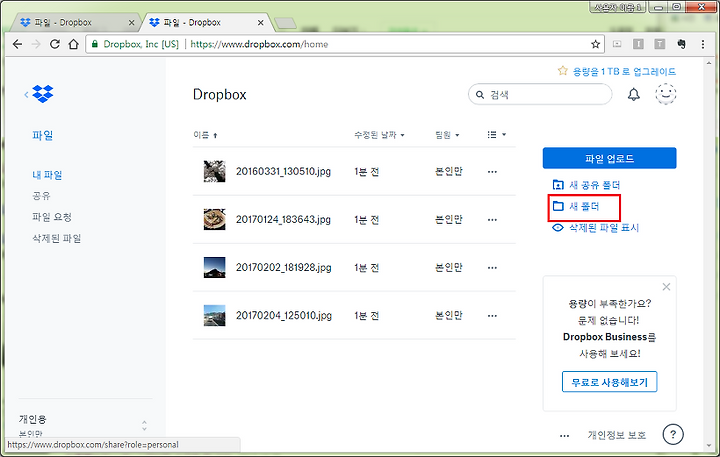Screen dimensions: 720x457
Task: Create a 새 폴더
Action: [576, 206]
